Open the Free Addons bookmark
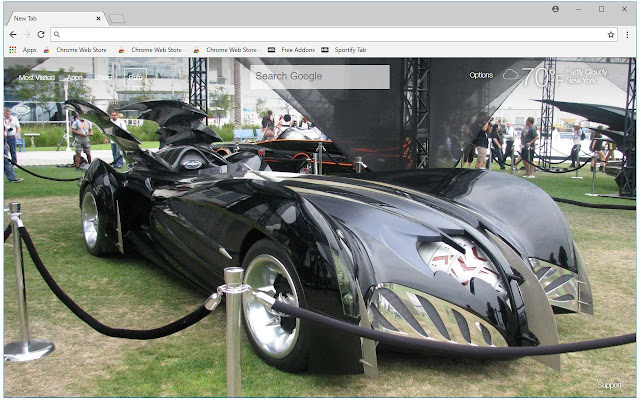Image resolution: width=640 pixels, height=400 pixels. (x=298, y=50)
